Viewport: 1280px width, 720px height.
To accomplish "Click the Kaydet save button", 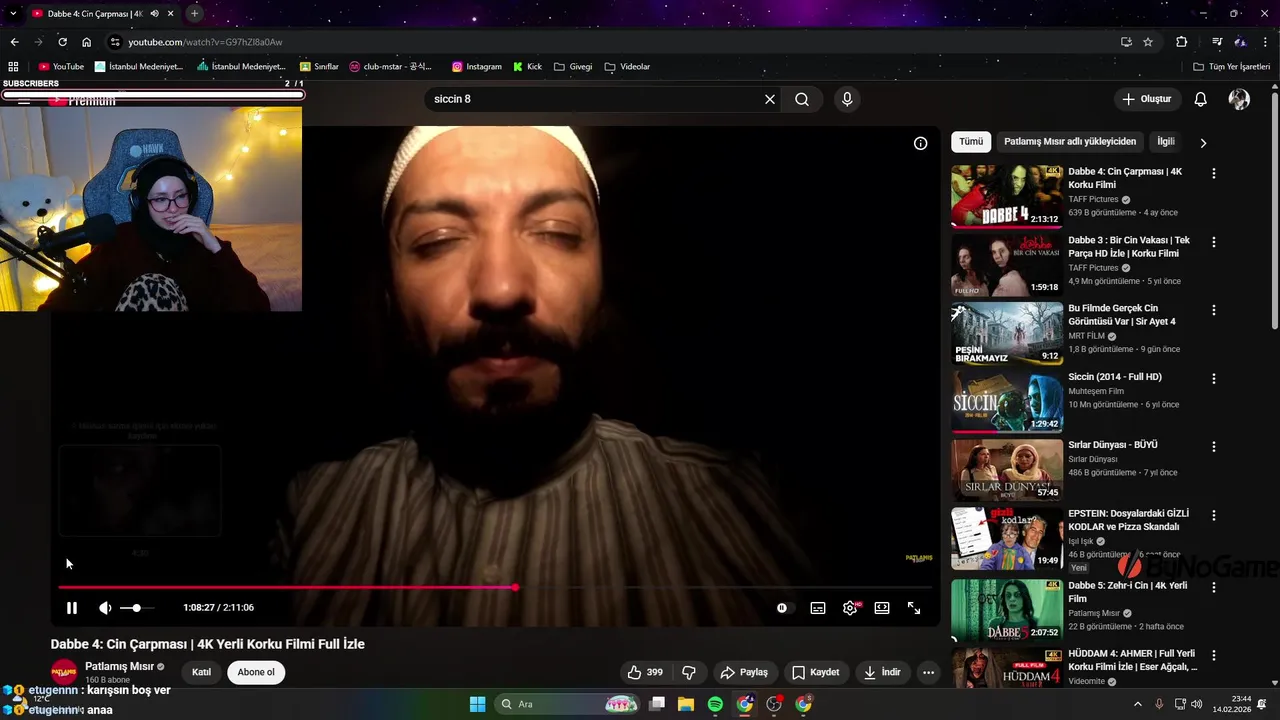I will point(815,672).
